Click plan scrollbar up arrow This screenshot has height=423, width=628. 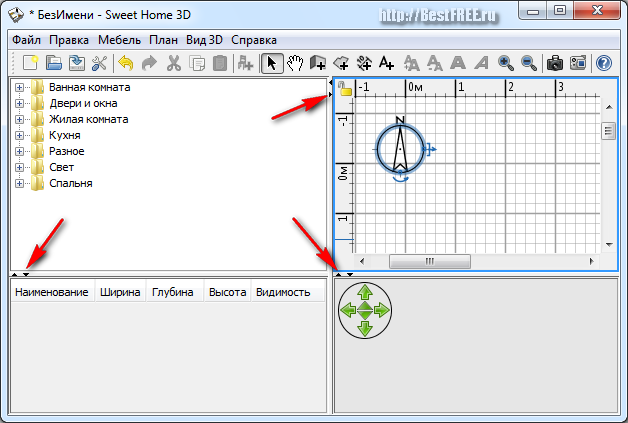pos(609,107)
